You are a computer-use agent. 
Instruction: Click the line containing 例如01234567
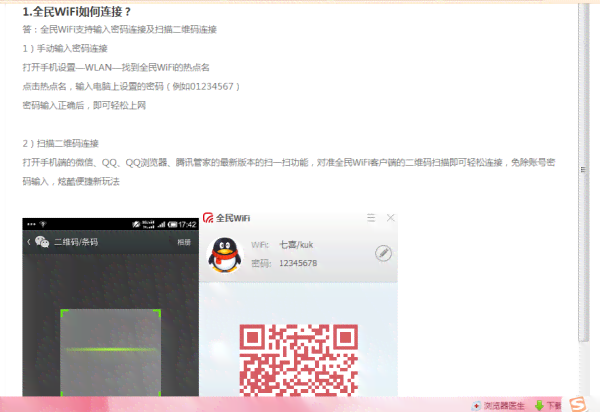click(x=131, y=86)
